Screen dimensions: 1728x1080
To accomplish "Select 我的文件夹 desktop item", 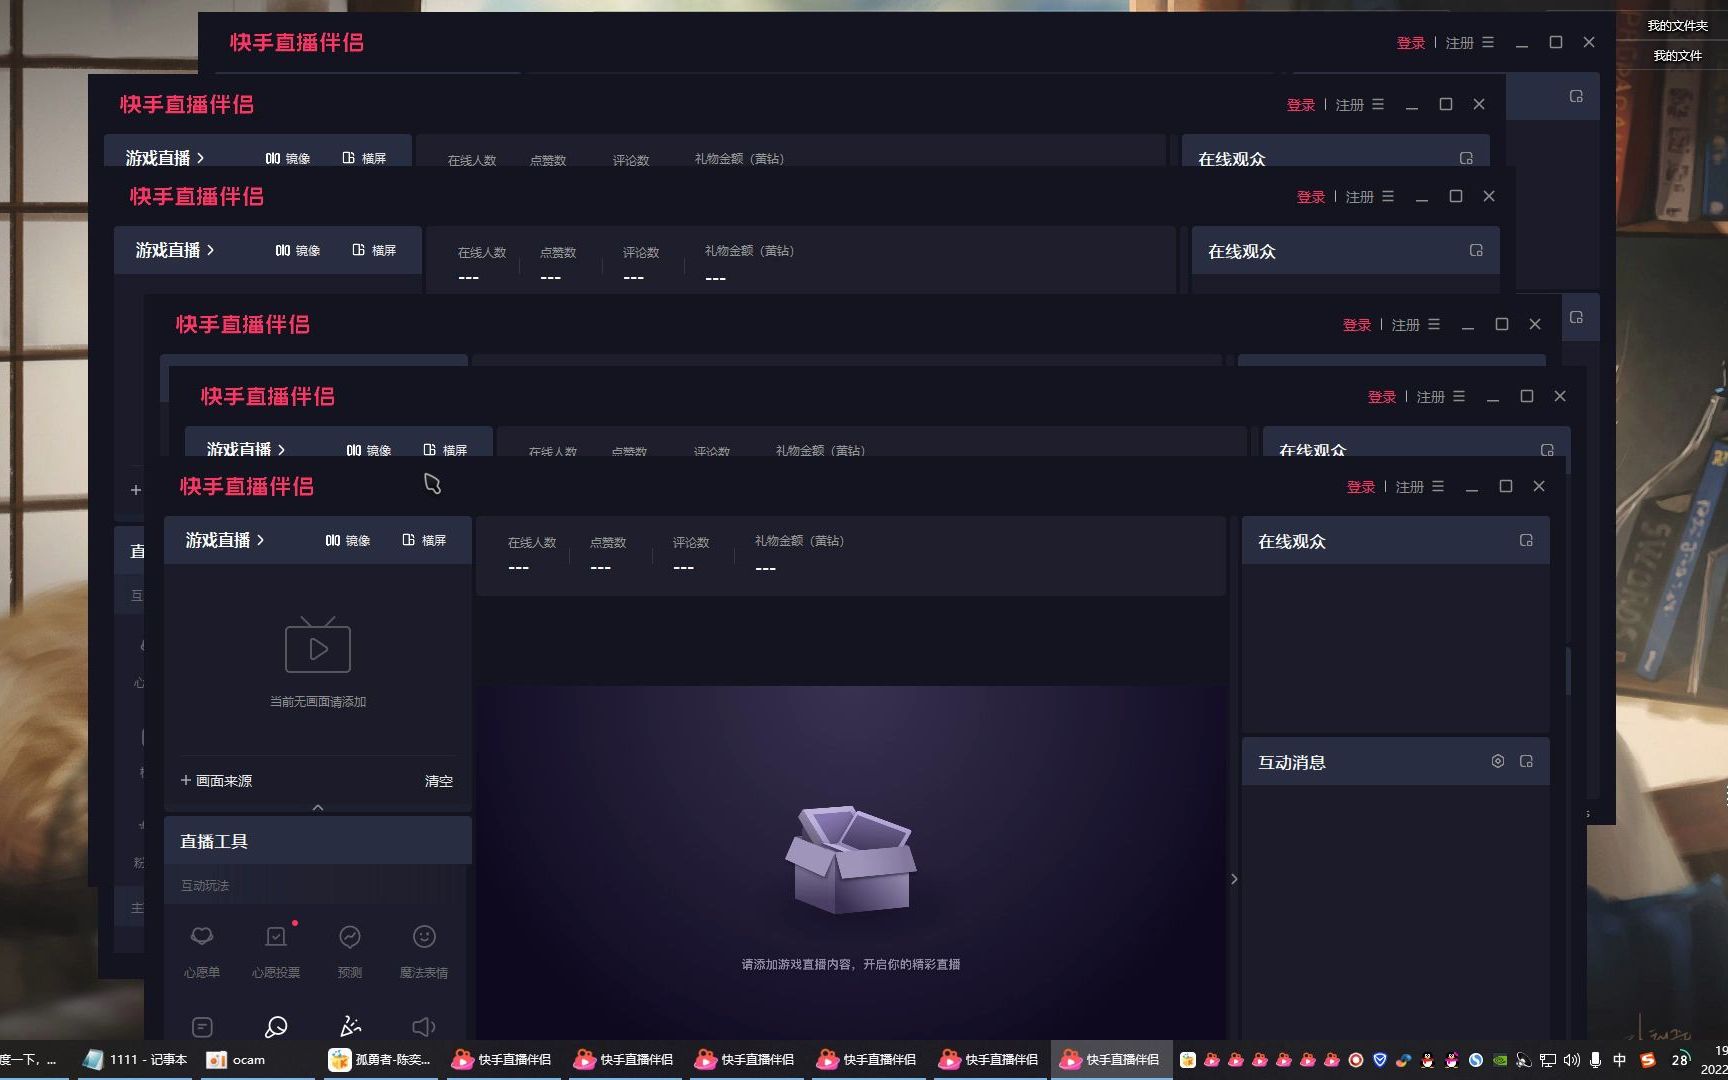I will [1678, 25].
